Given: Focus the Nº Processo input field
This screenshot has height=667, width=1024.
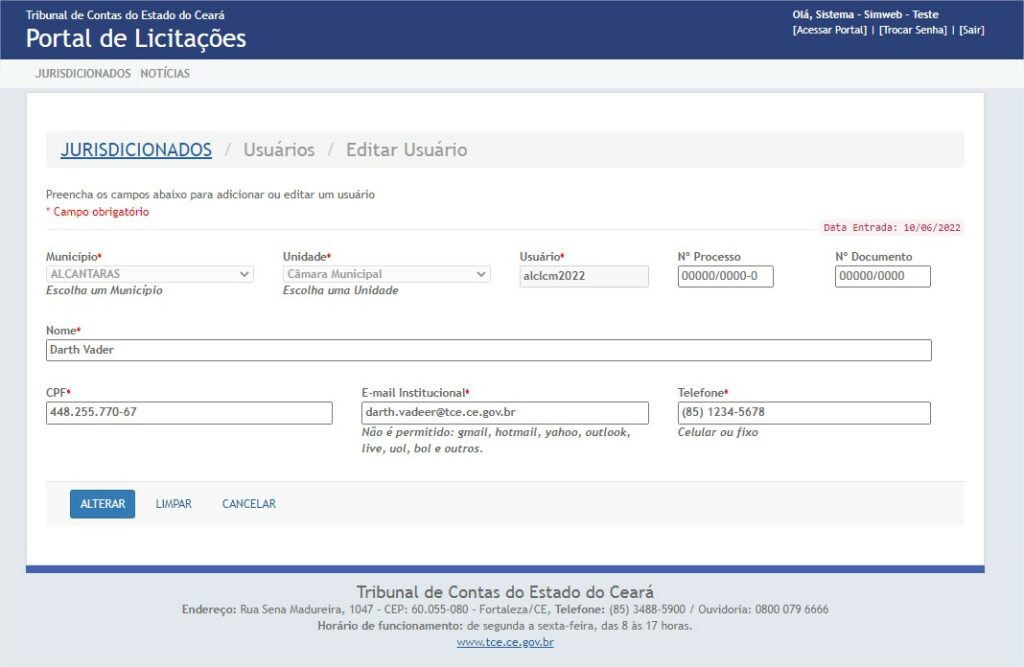Looking at the screenshot, I should (725, 276).
